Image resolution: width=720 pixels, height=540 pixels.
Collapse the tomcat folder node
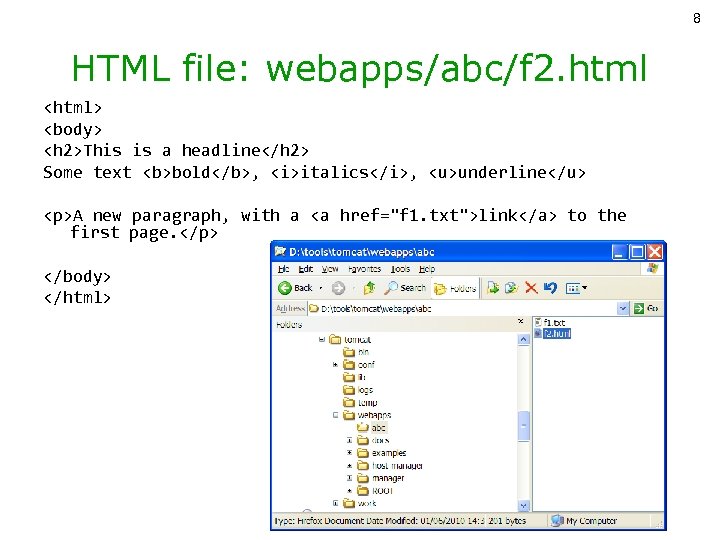pyautogui.click(x=322, y=339)
